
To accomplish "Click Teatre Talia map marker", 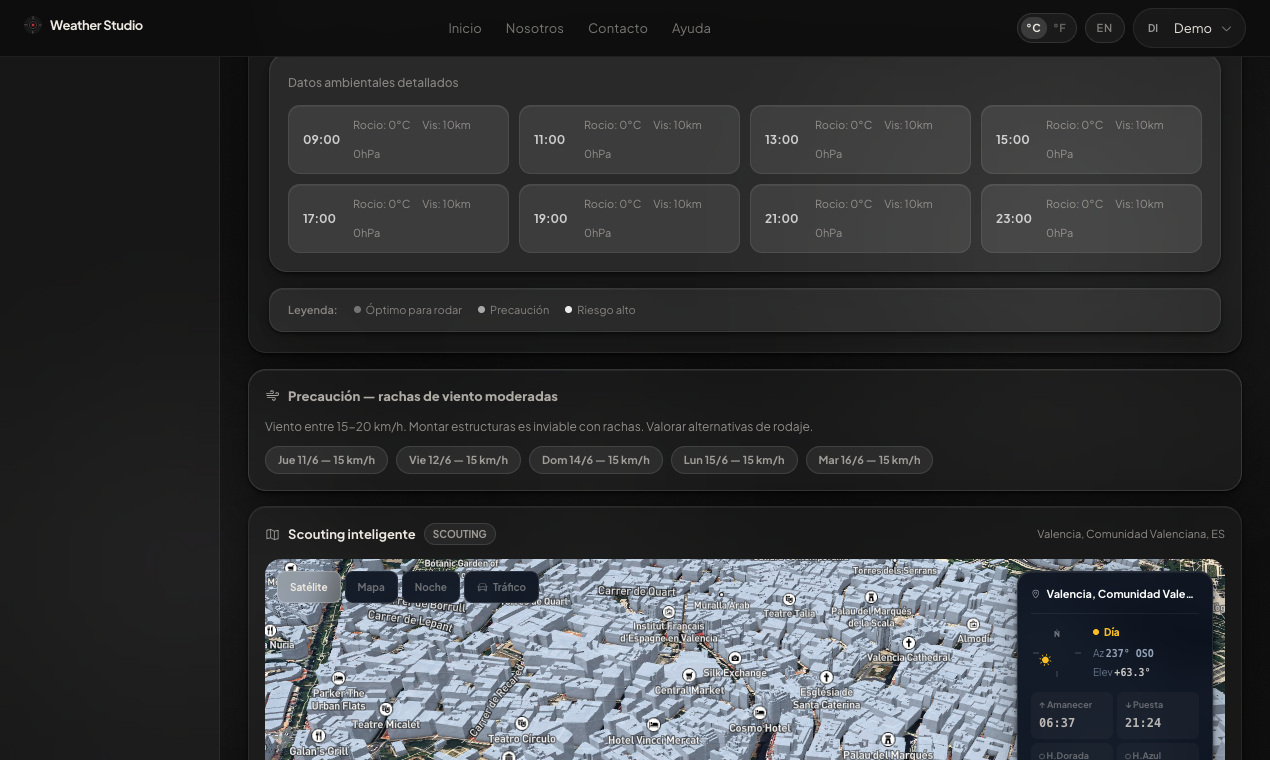I will [x=790, y=599].
